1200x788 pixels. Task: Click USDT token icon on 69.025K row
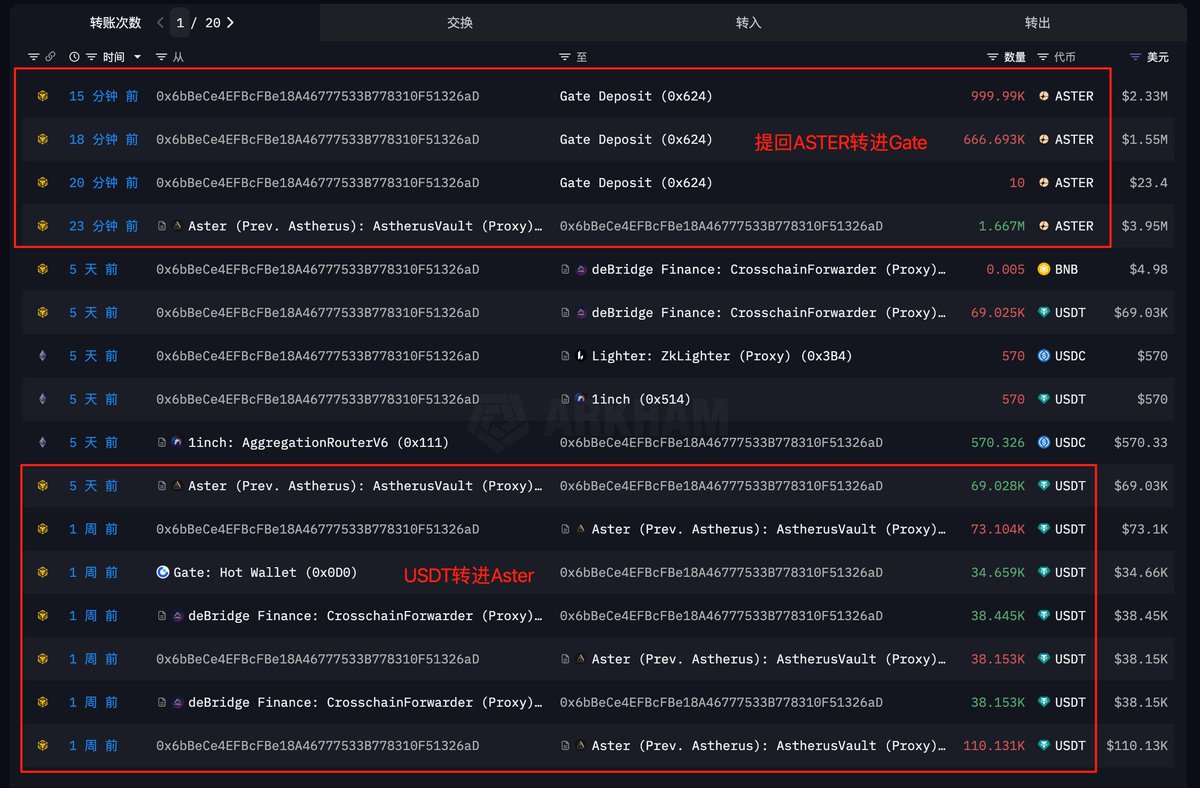(x=1044, y=312)
